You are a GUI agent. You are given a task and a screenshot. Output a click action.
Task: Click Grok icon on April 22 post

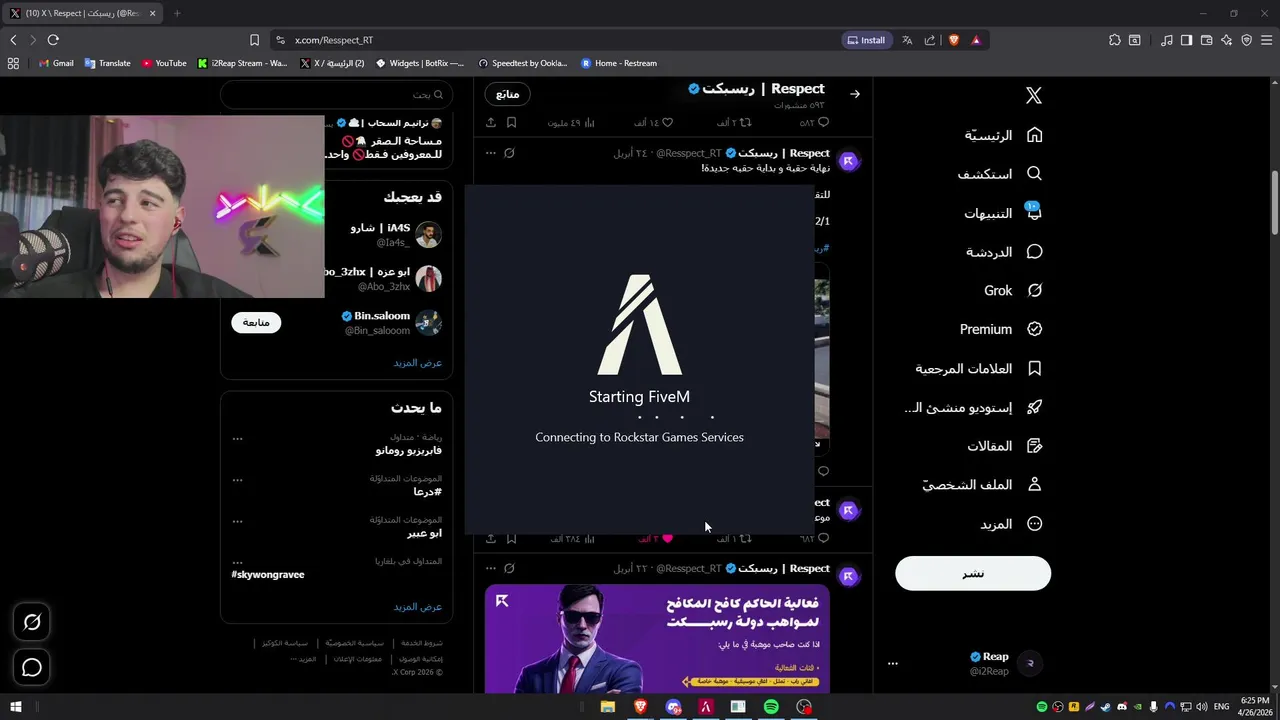[x=509, y=568]
